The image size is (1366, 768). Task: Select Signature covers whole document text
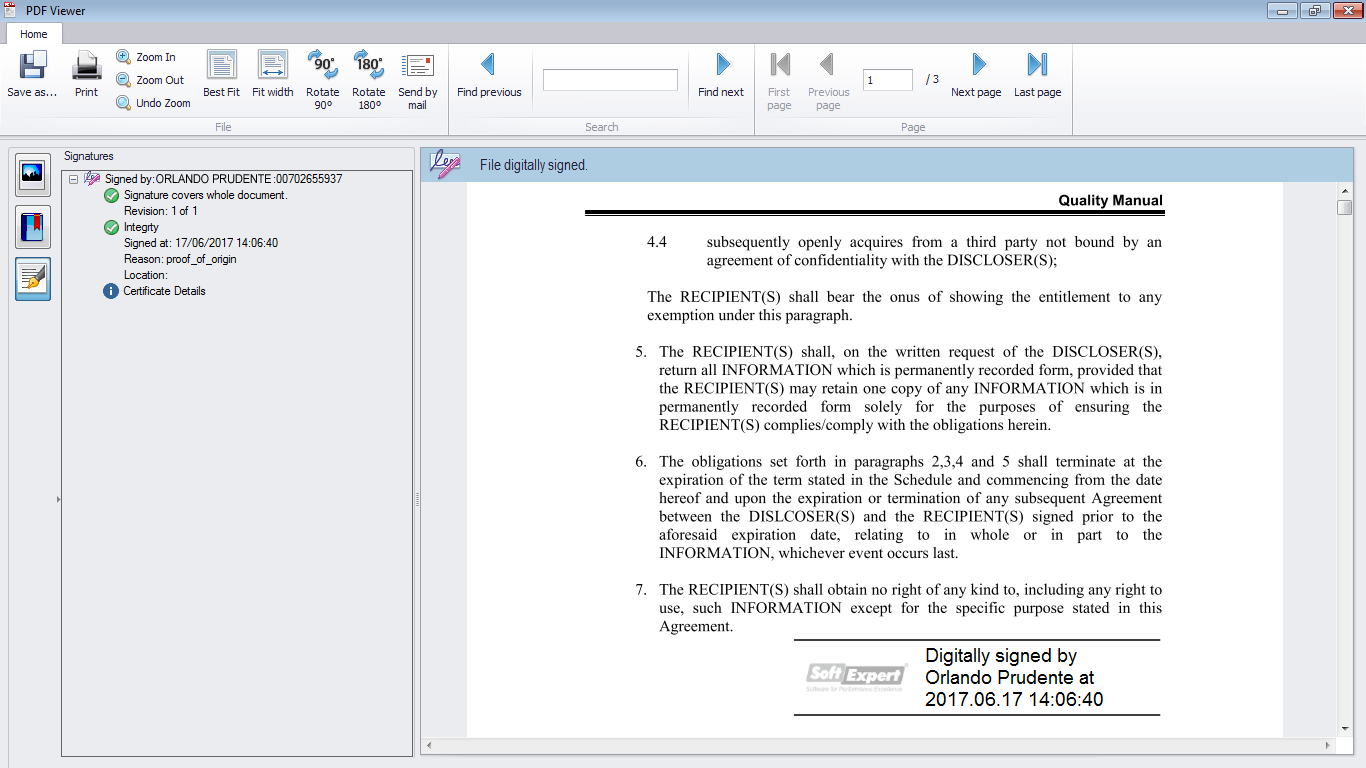click(x=205, y=195)
